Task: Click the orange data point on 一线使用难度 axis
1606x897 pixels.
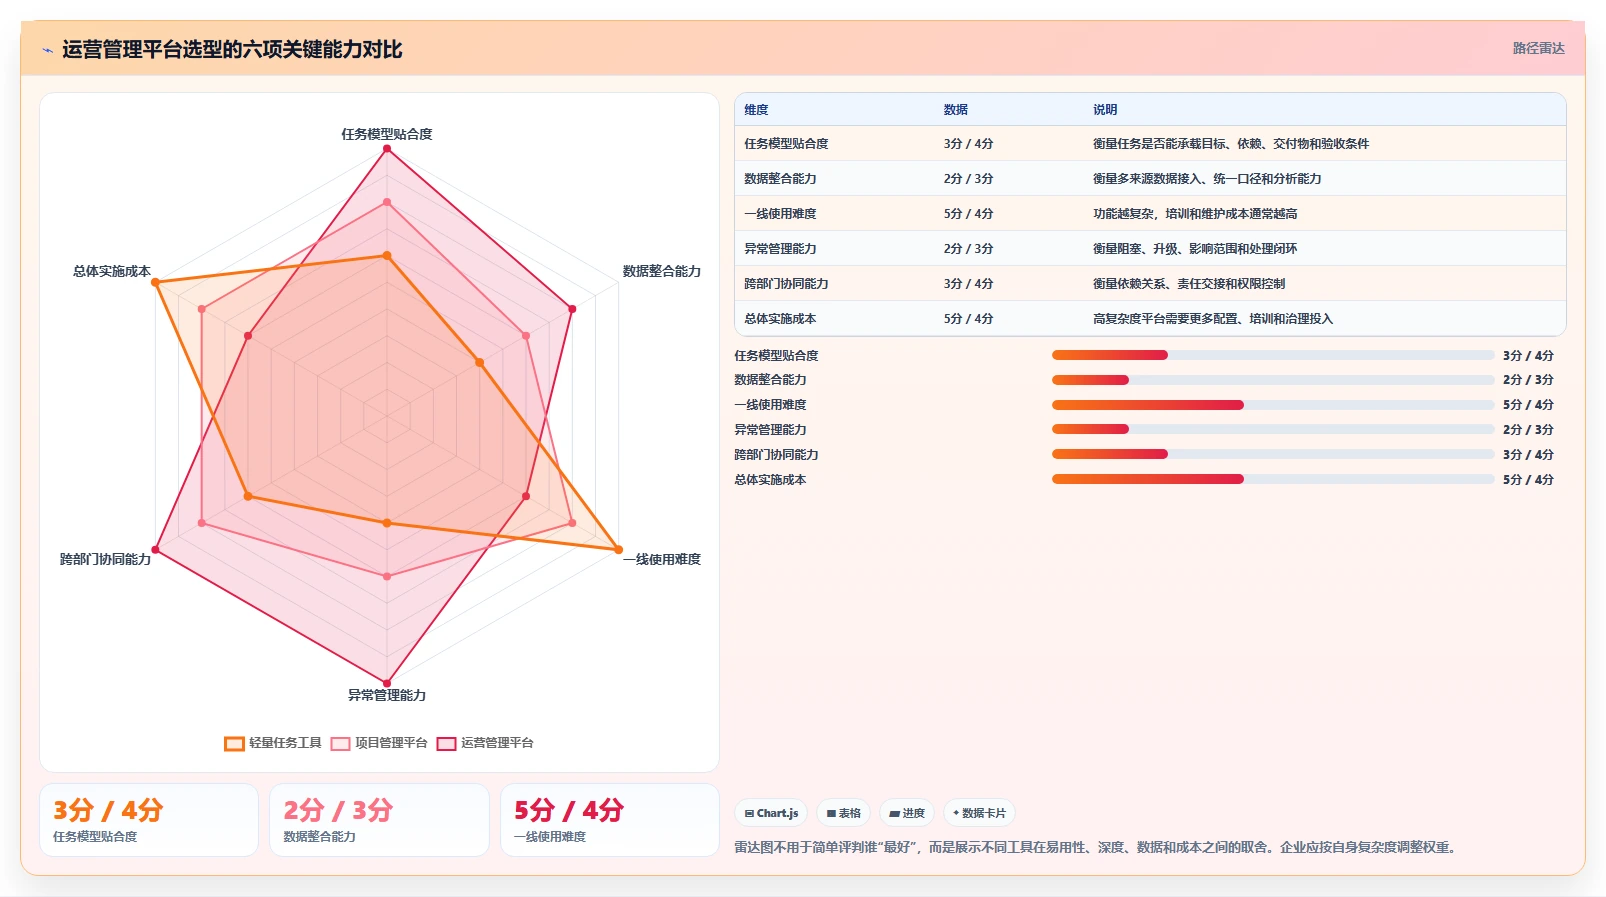Action: tap(619, 550)
